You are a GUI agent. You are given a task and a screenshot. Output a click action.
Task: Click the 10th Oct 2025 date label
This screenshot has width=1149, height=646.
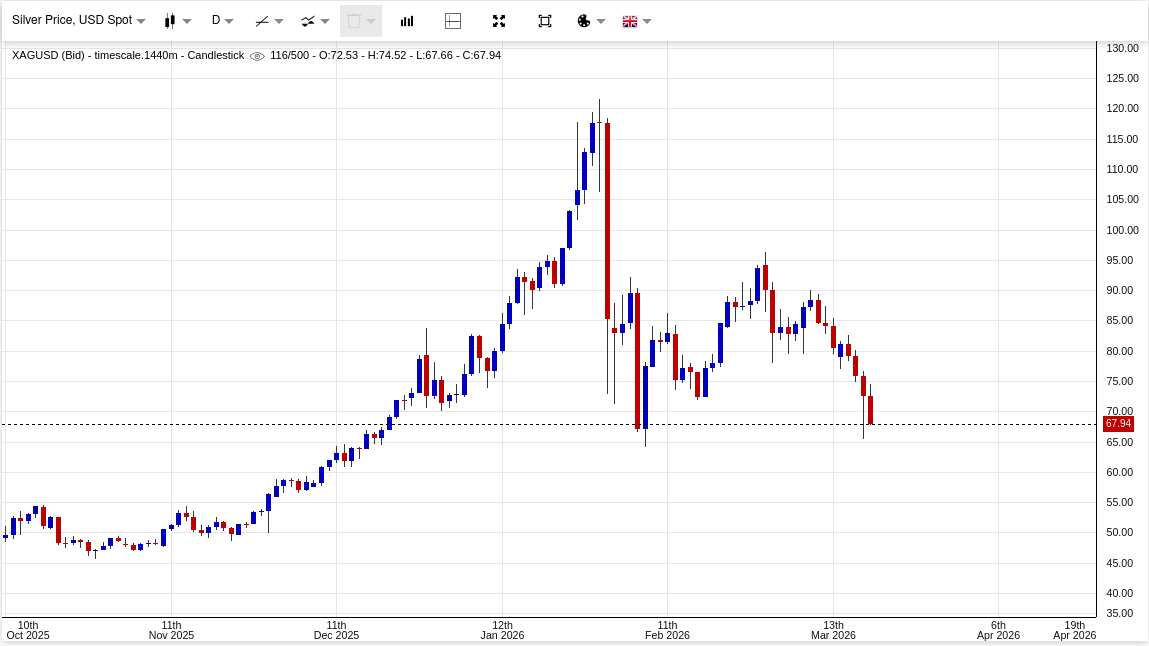[28, 630]
